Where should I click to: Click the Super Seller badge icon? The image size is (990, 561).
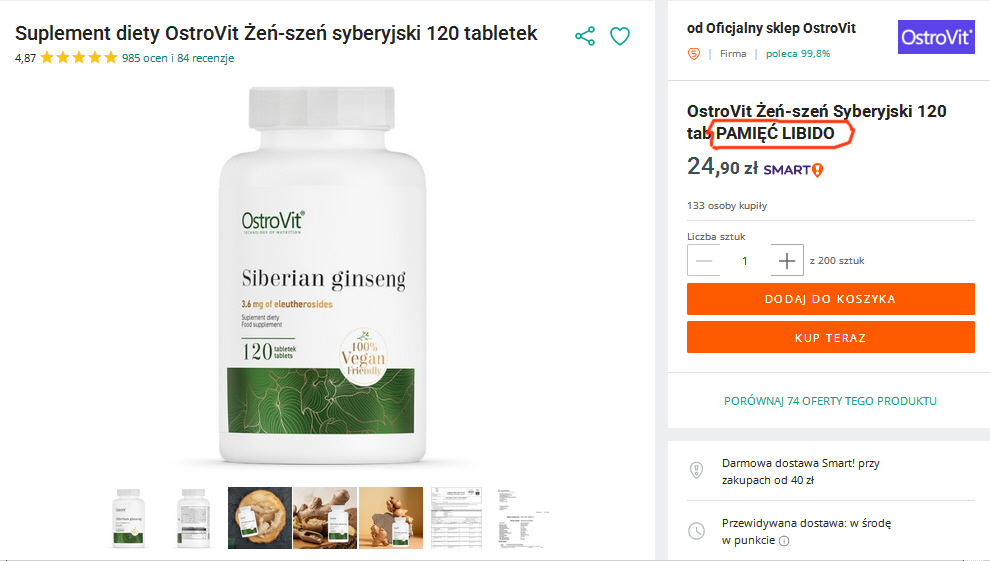click(694, 54)
